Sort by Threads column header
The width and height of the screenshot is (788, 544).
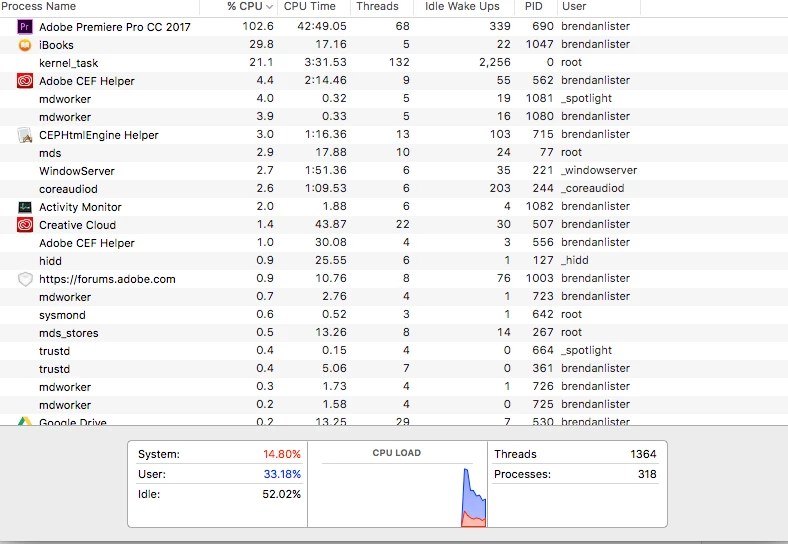377,7
